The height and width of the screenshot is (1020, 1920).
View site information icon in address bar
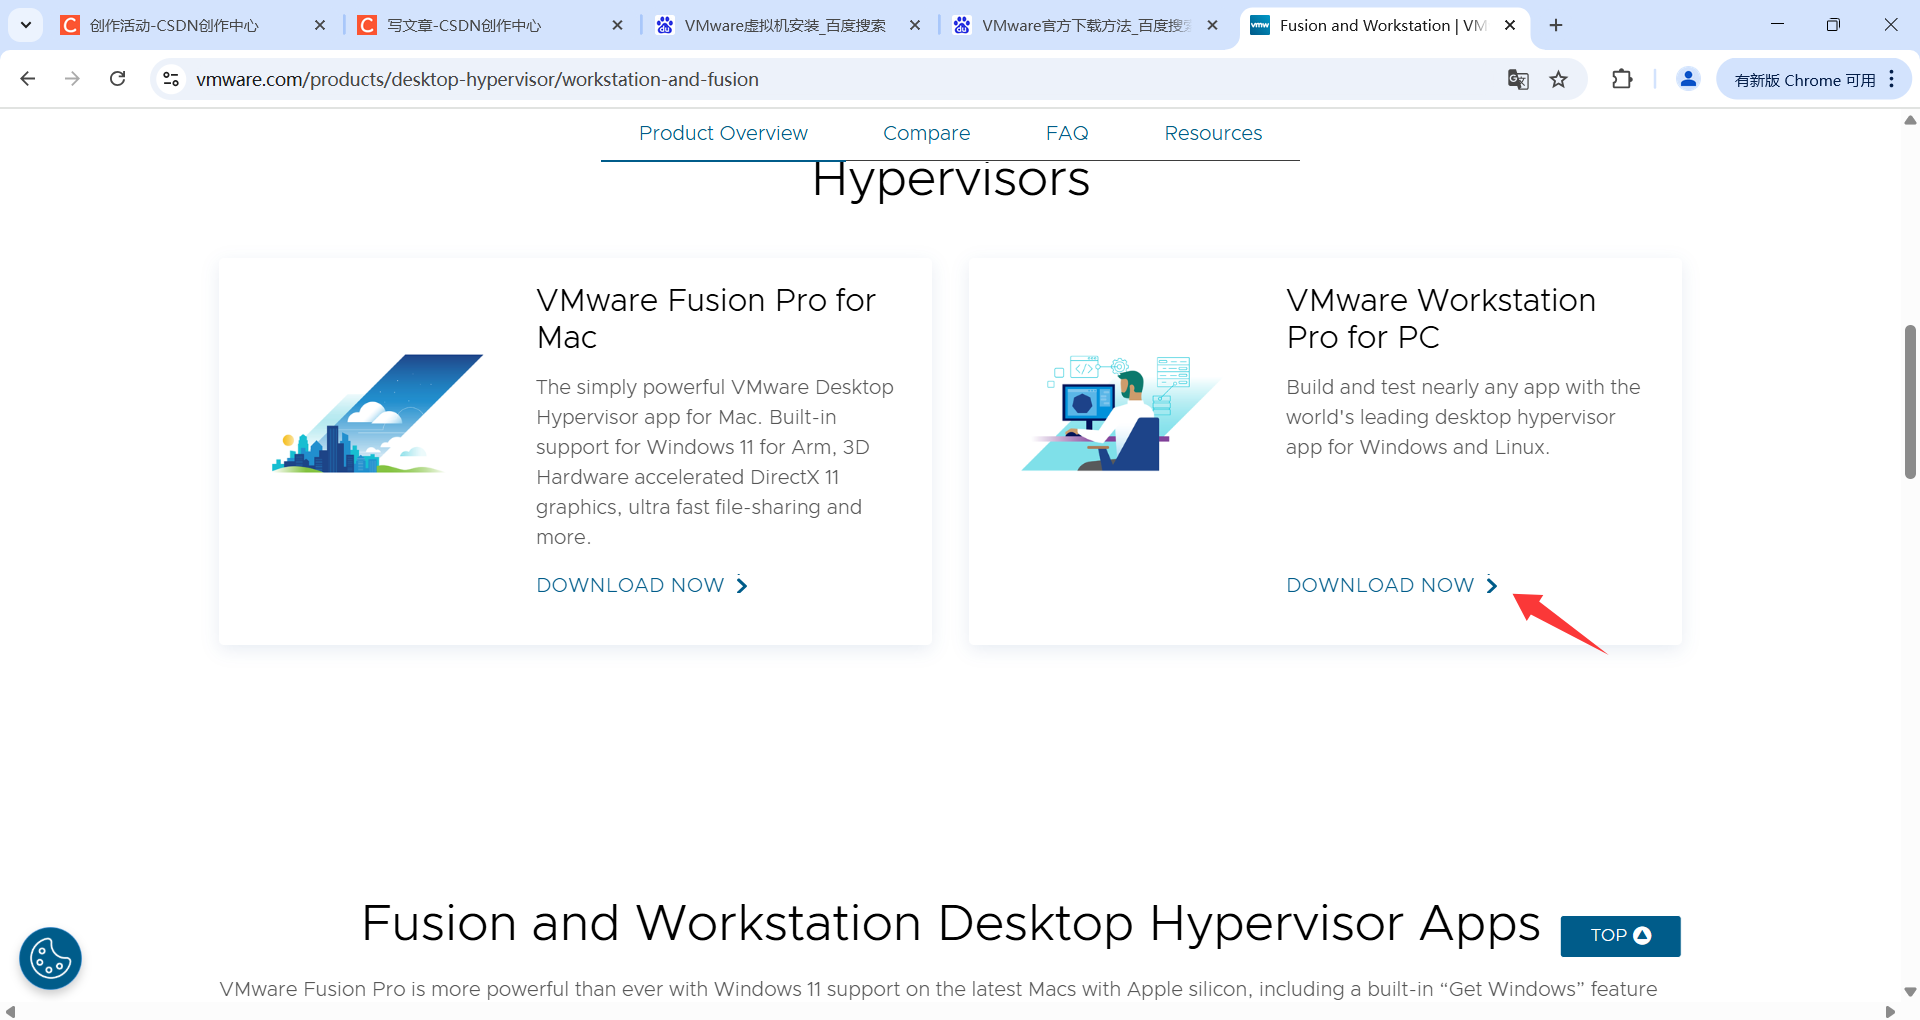[171, 78]
